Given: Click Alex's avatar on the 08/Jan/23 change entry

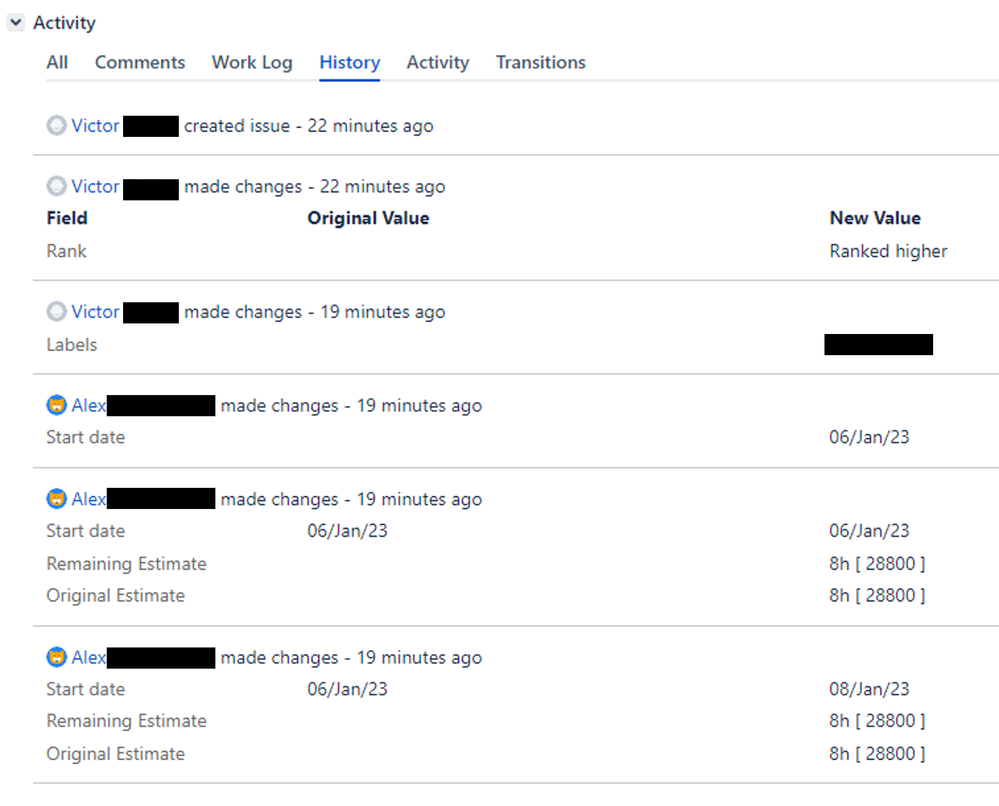Looking at the screenshot, I should coord(57,658).
